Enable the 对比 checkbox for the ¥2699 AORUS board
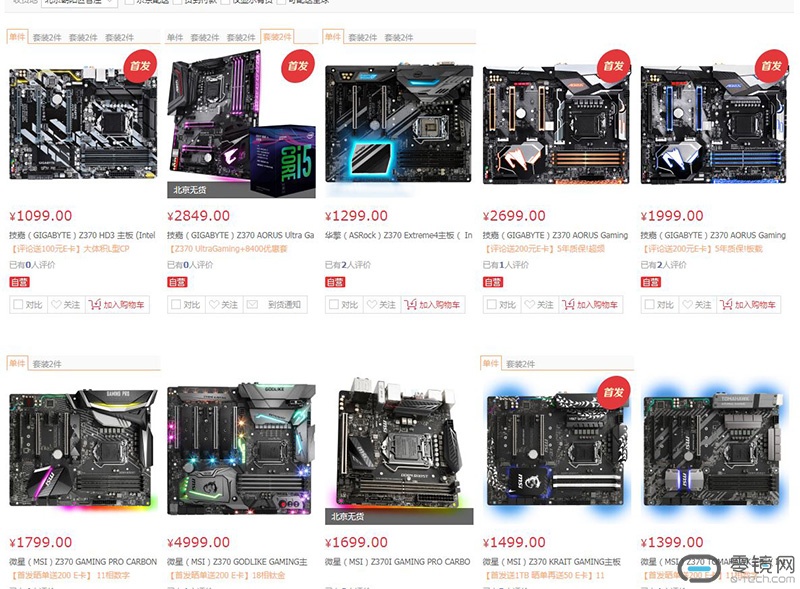 (x=492, y=305)
